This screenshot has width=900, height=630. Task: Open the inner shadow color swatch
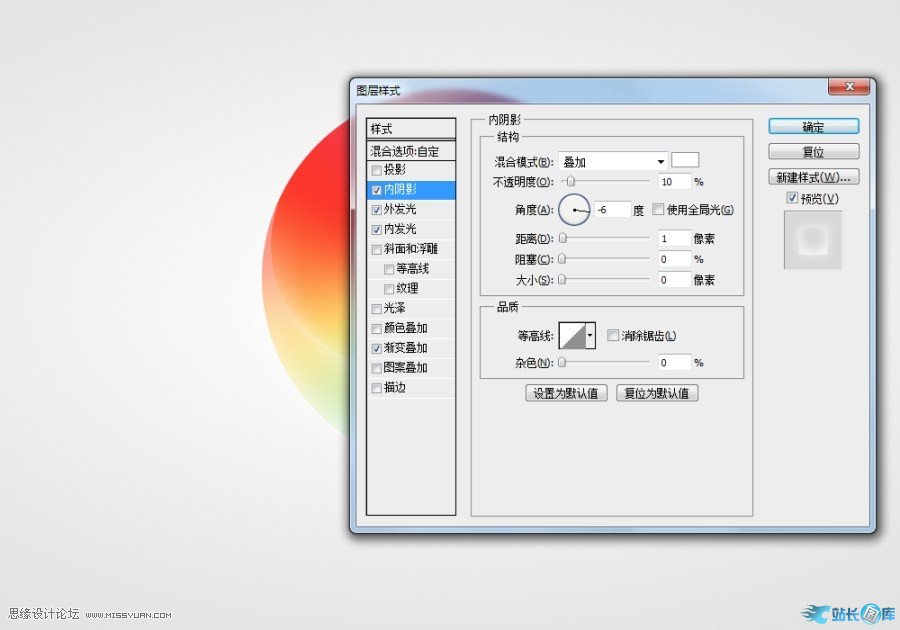coord(685,160)
